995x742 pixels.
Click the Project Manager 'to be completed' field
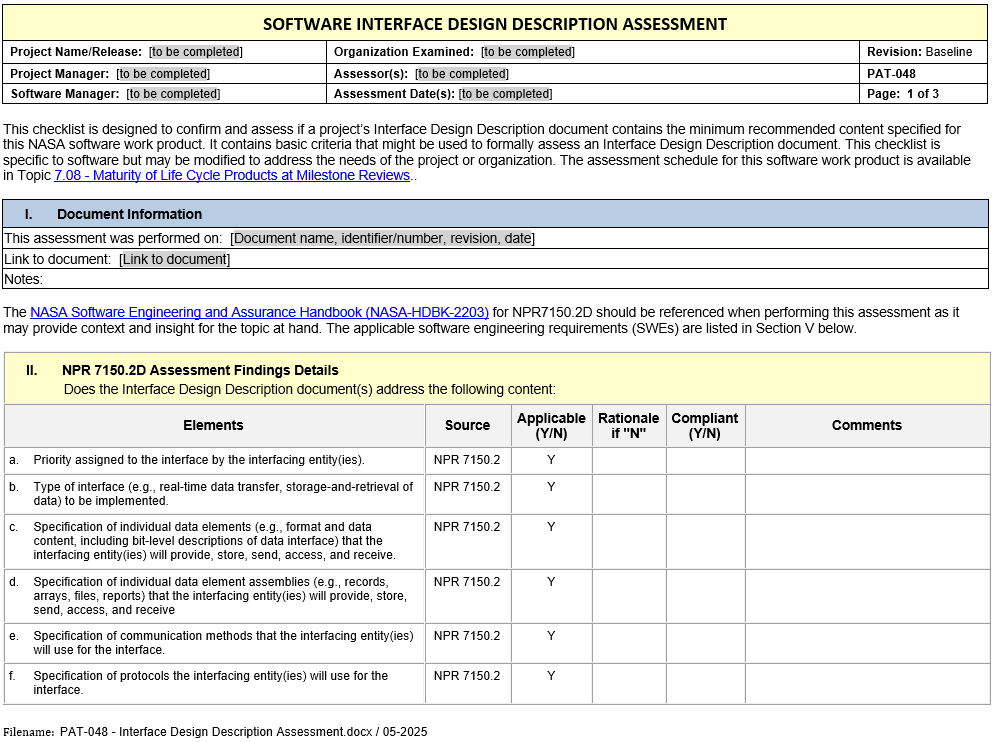pos(163,74)
